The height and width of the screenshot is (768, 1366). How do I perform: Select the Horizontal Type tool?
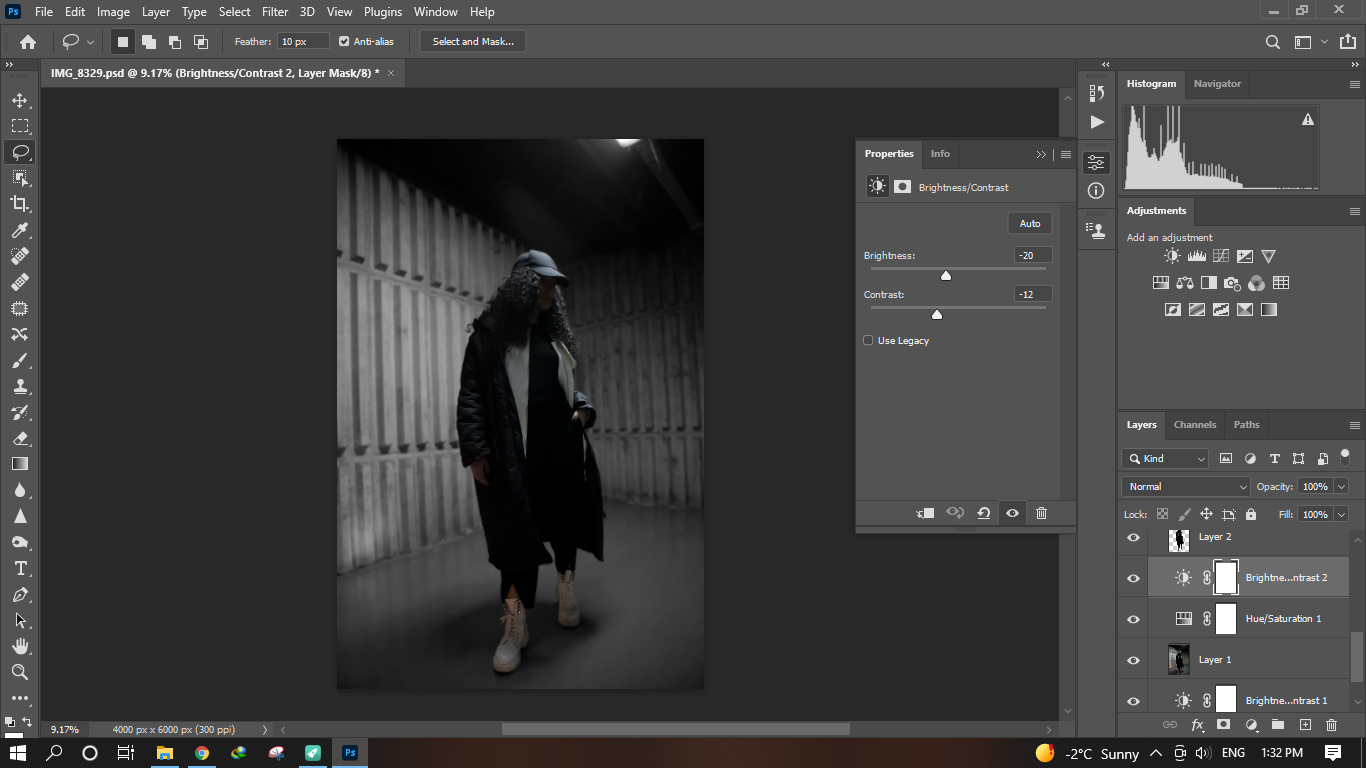[x=20, y=568]
